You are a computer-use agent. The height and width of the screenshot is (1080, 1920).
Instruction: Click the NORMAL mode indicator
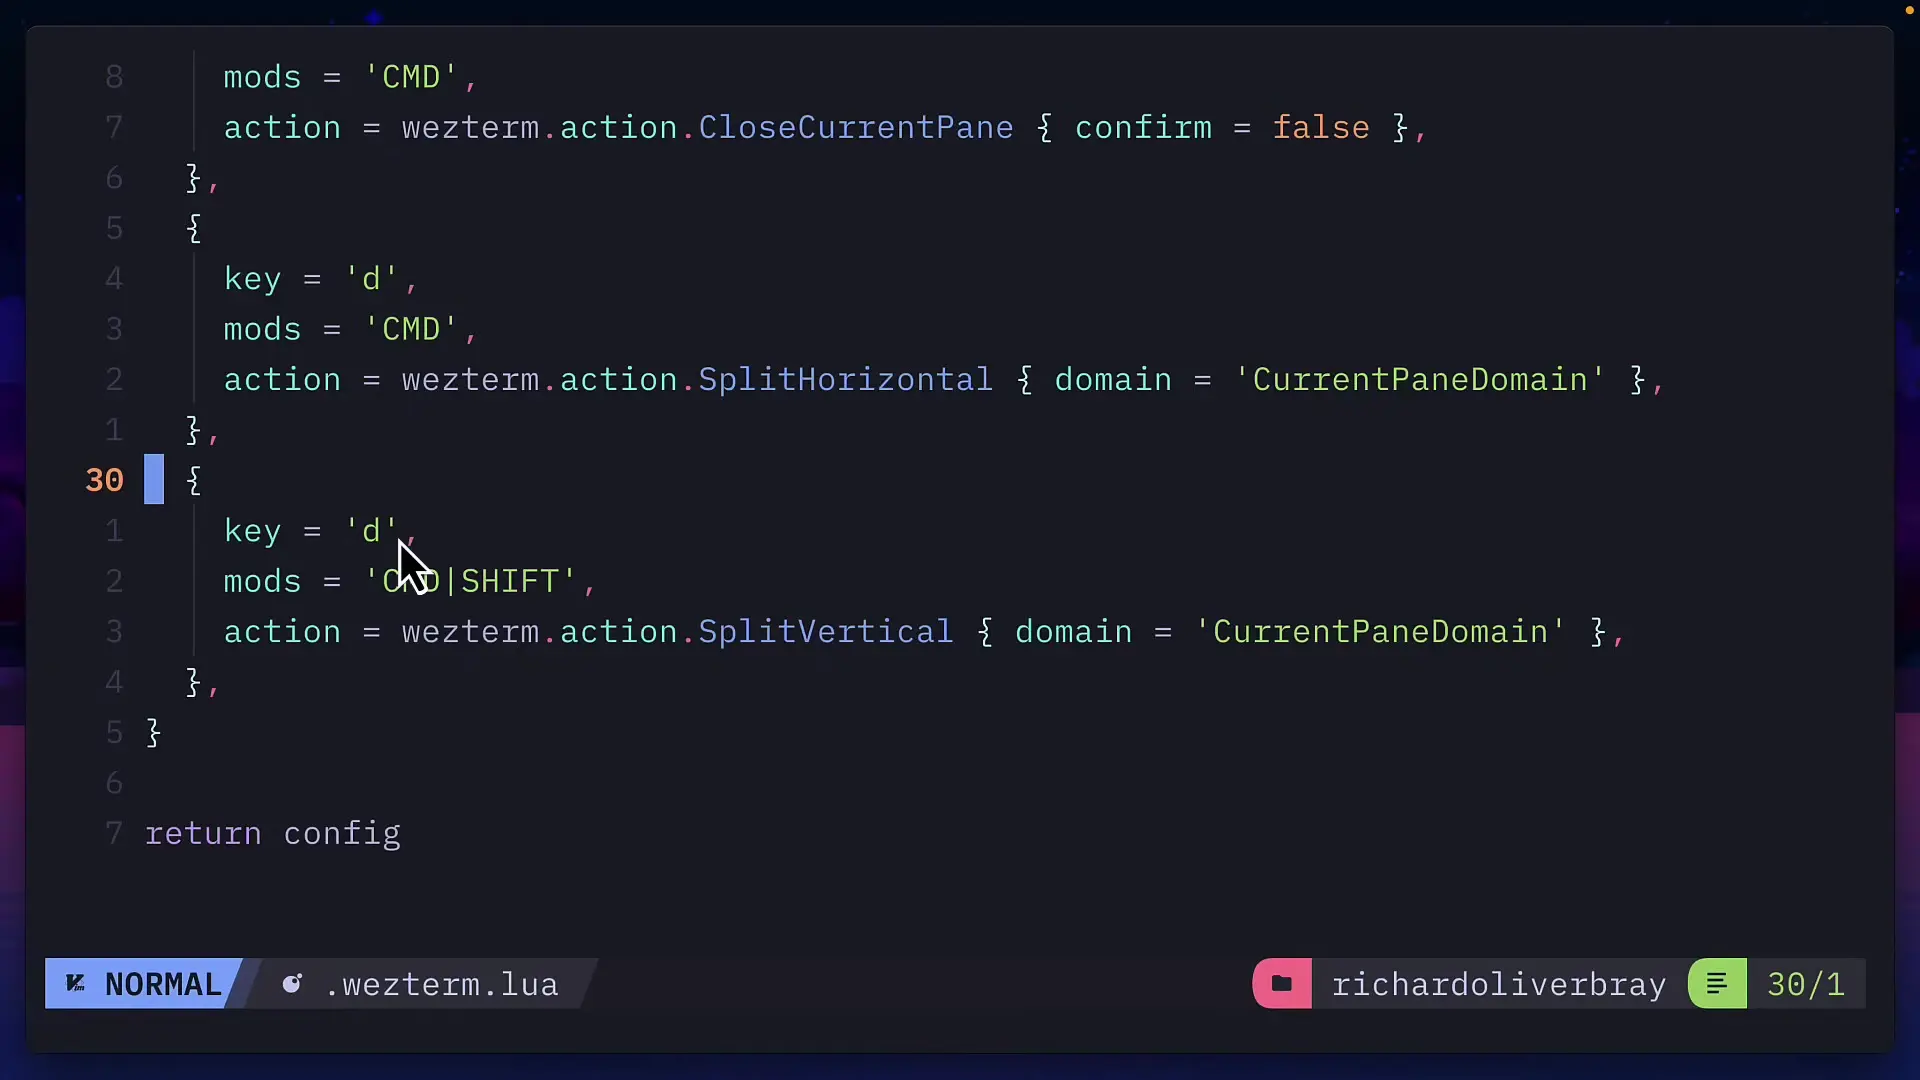[162, 984]
